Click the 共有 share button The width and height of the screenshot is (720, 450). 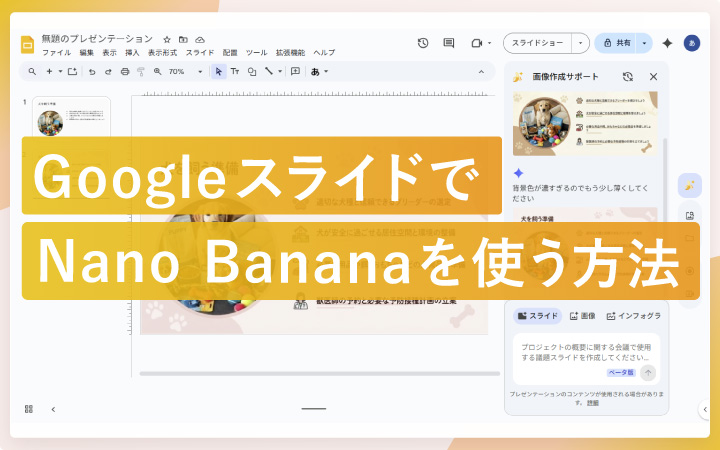point(615,43)
